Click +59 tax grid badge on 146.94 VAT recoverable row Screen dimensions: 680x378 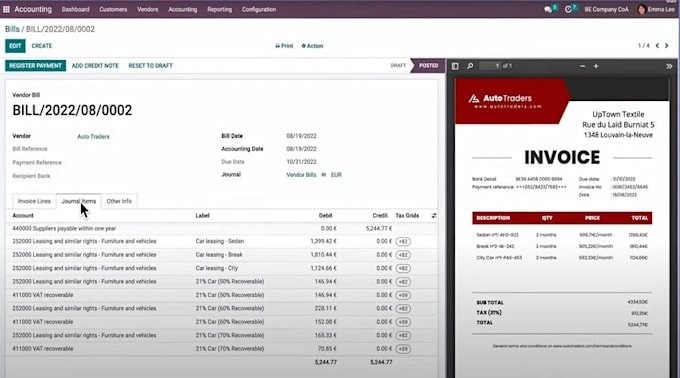pyautogui.click(x=403, y=295)
